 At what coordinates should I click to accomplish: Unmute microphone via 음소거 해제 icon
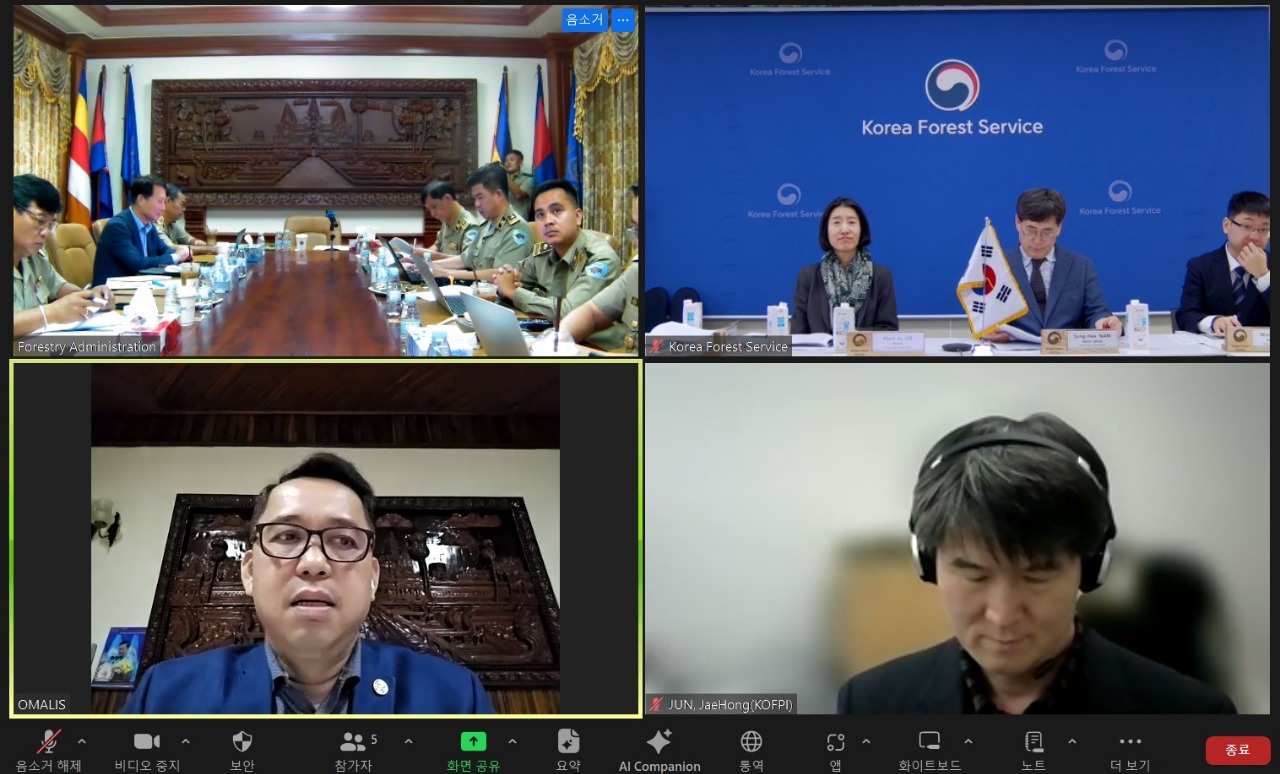click(x=48, y=741)
